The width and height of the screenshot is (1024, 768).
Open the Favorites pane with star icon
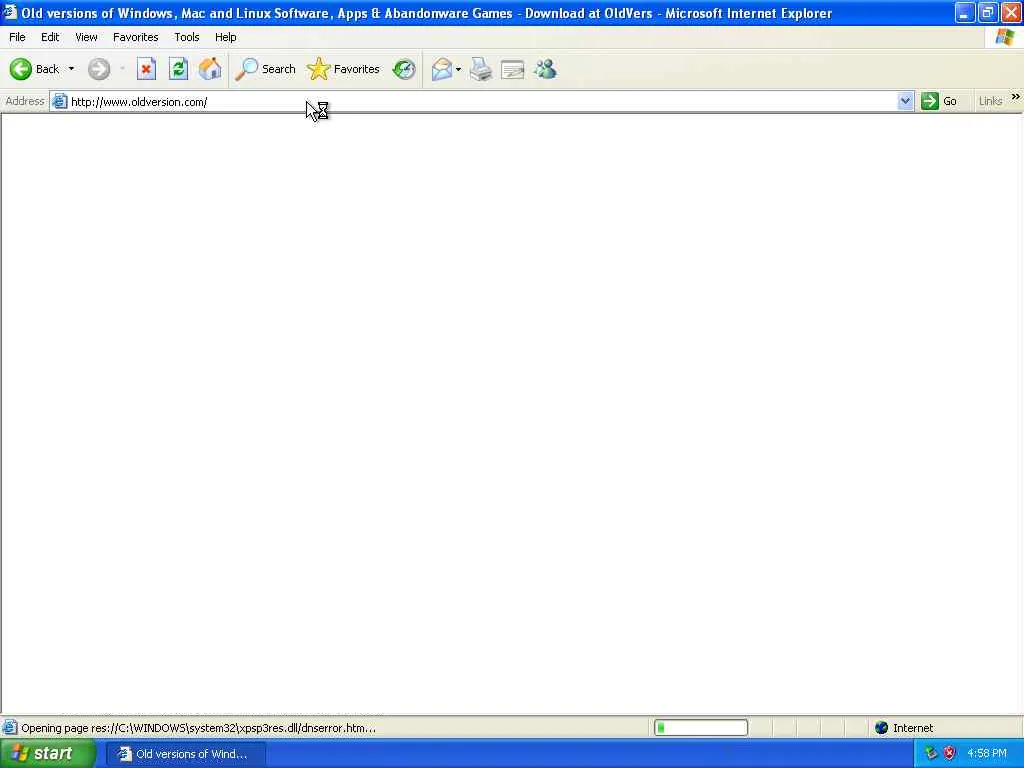tap(343, 69)
